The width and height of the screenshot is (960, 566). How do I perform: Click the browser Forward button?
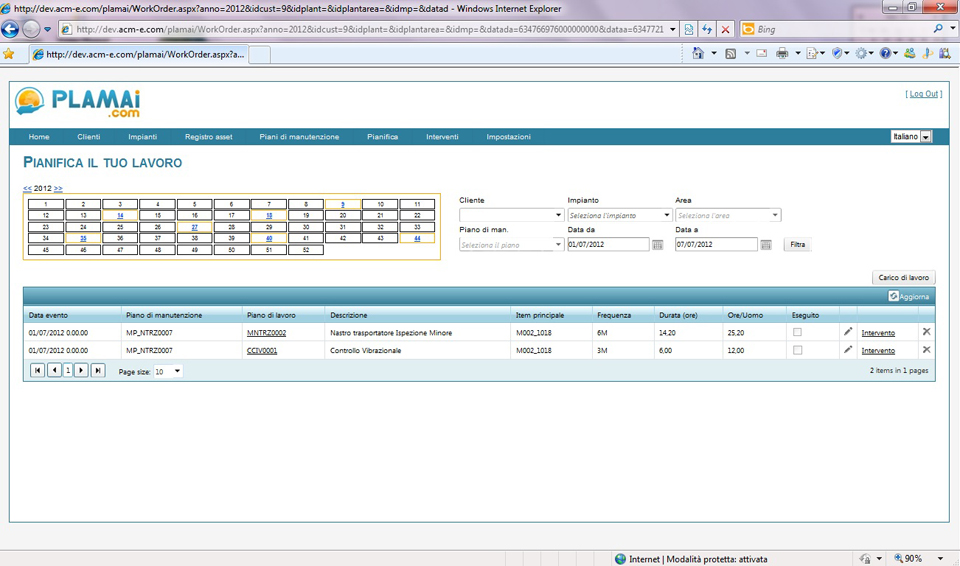(x=31, y=29)
